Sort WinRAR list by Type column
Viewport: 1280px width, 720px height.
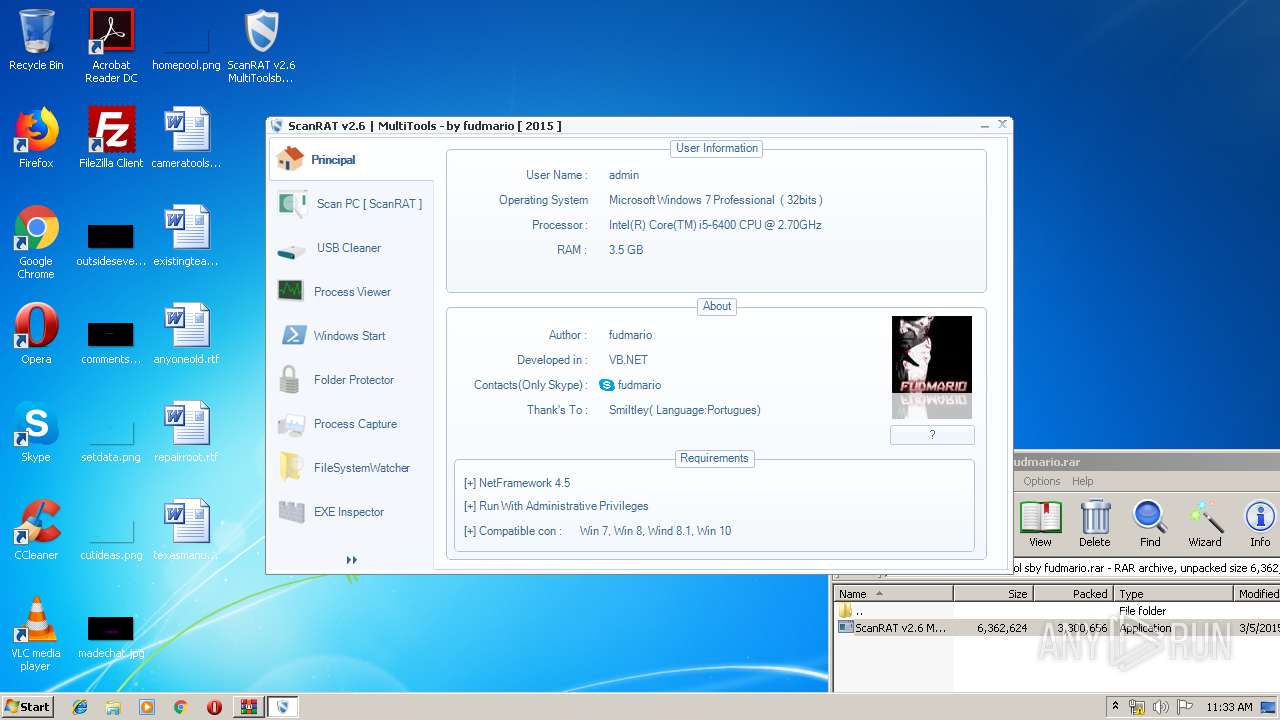pos(1174,593)
